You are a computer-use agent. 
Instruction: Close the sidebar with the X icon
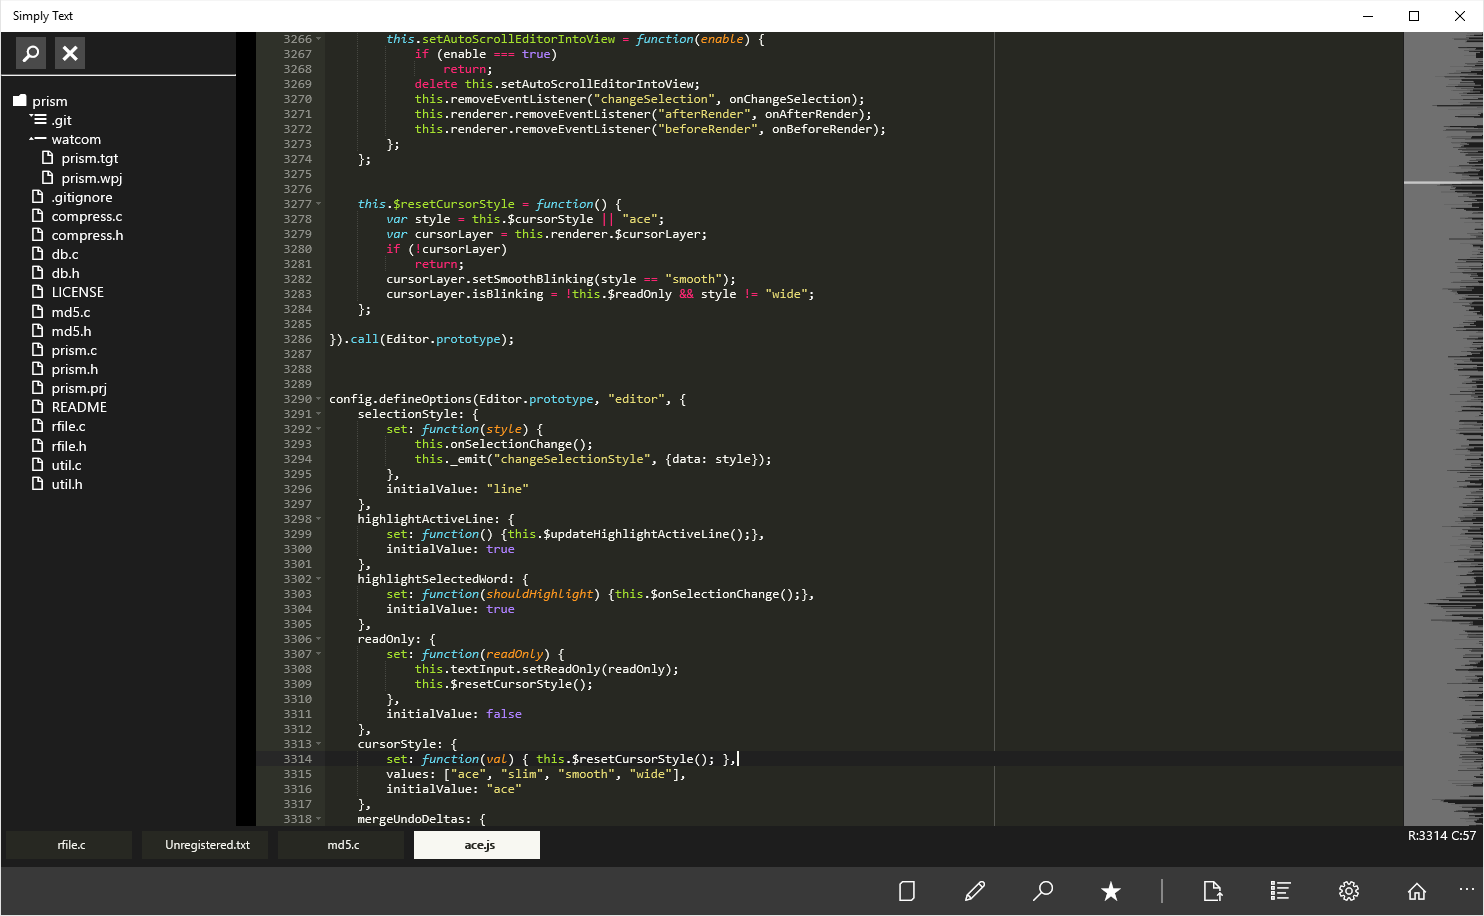pyautogui.click(x=70, y=53)
